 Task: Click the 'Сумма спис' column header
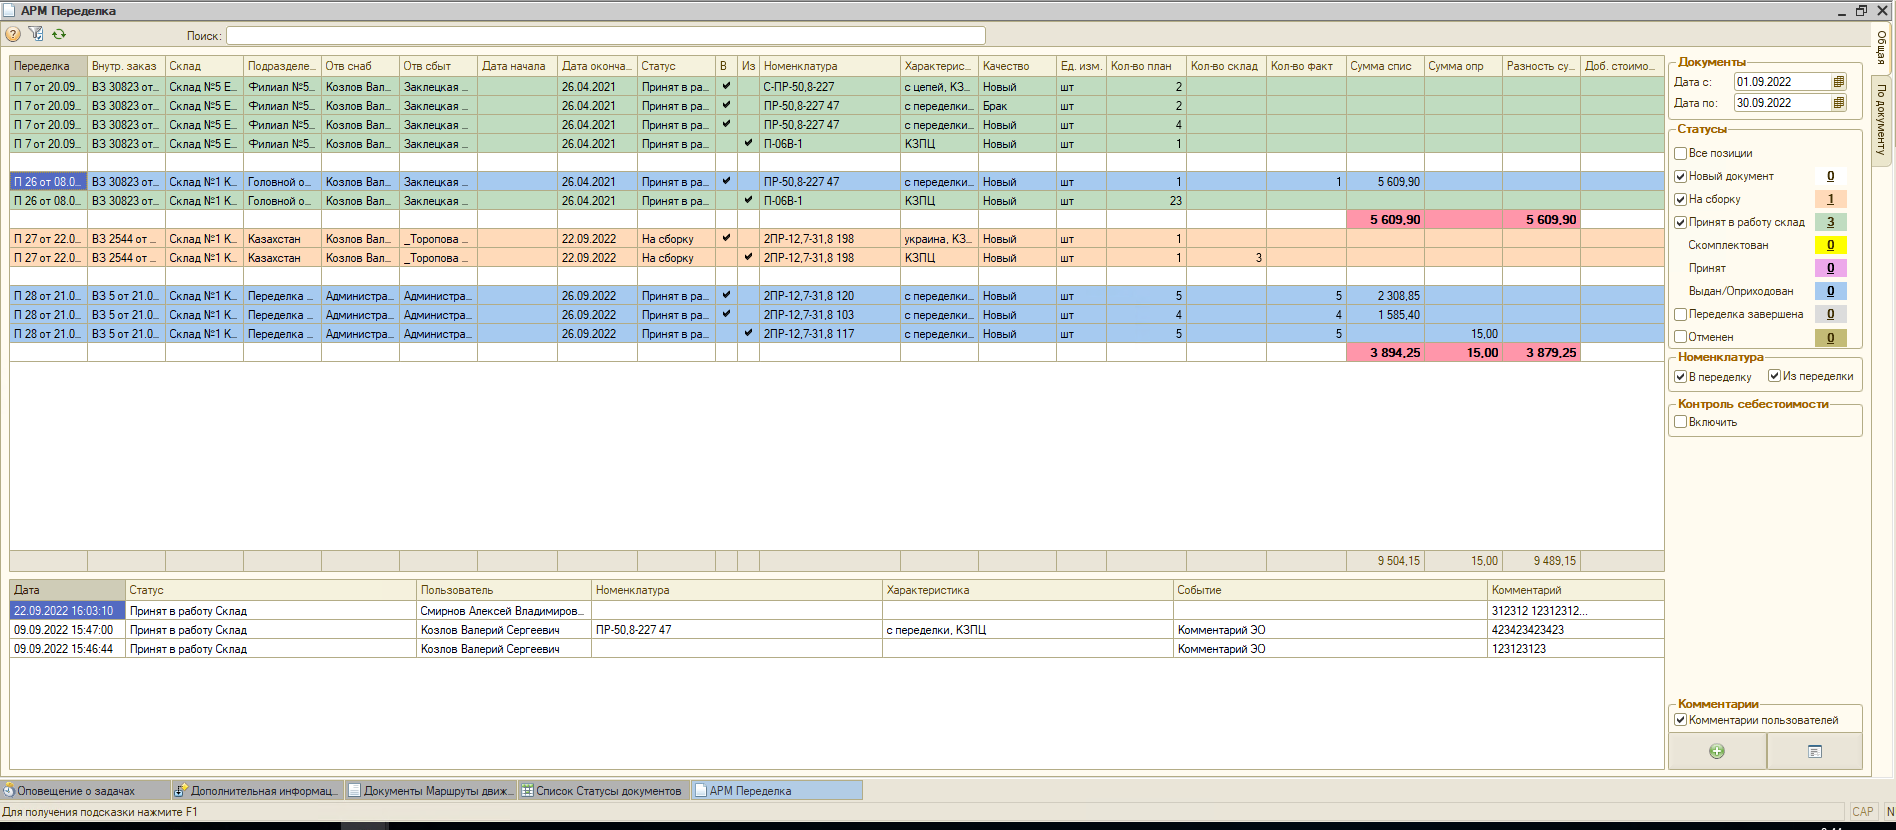tap(1385, 66)
